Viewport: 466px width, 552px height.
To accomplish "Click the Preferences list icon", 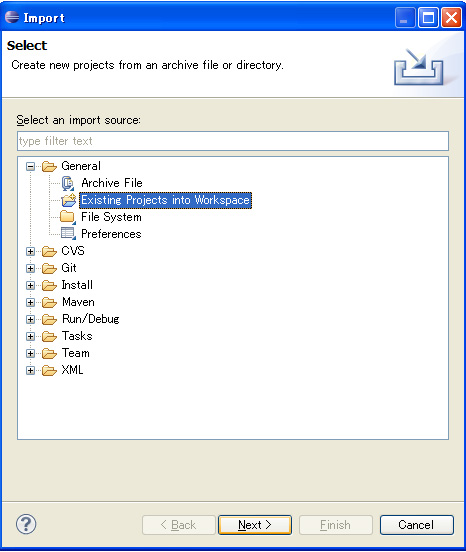I will 68,234.
